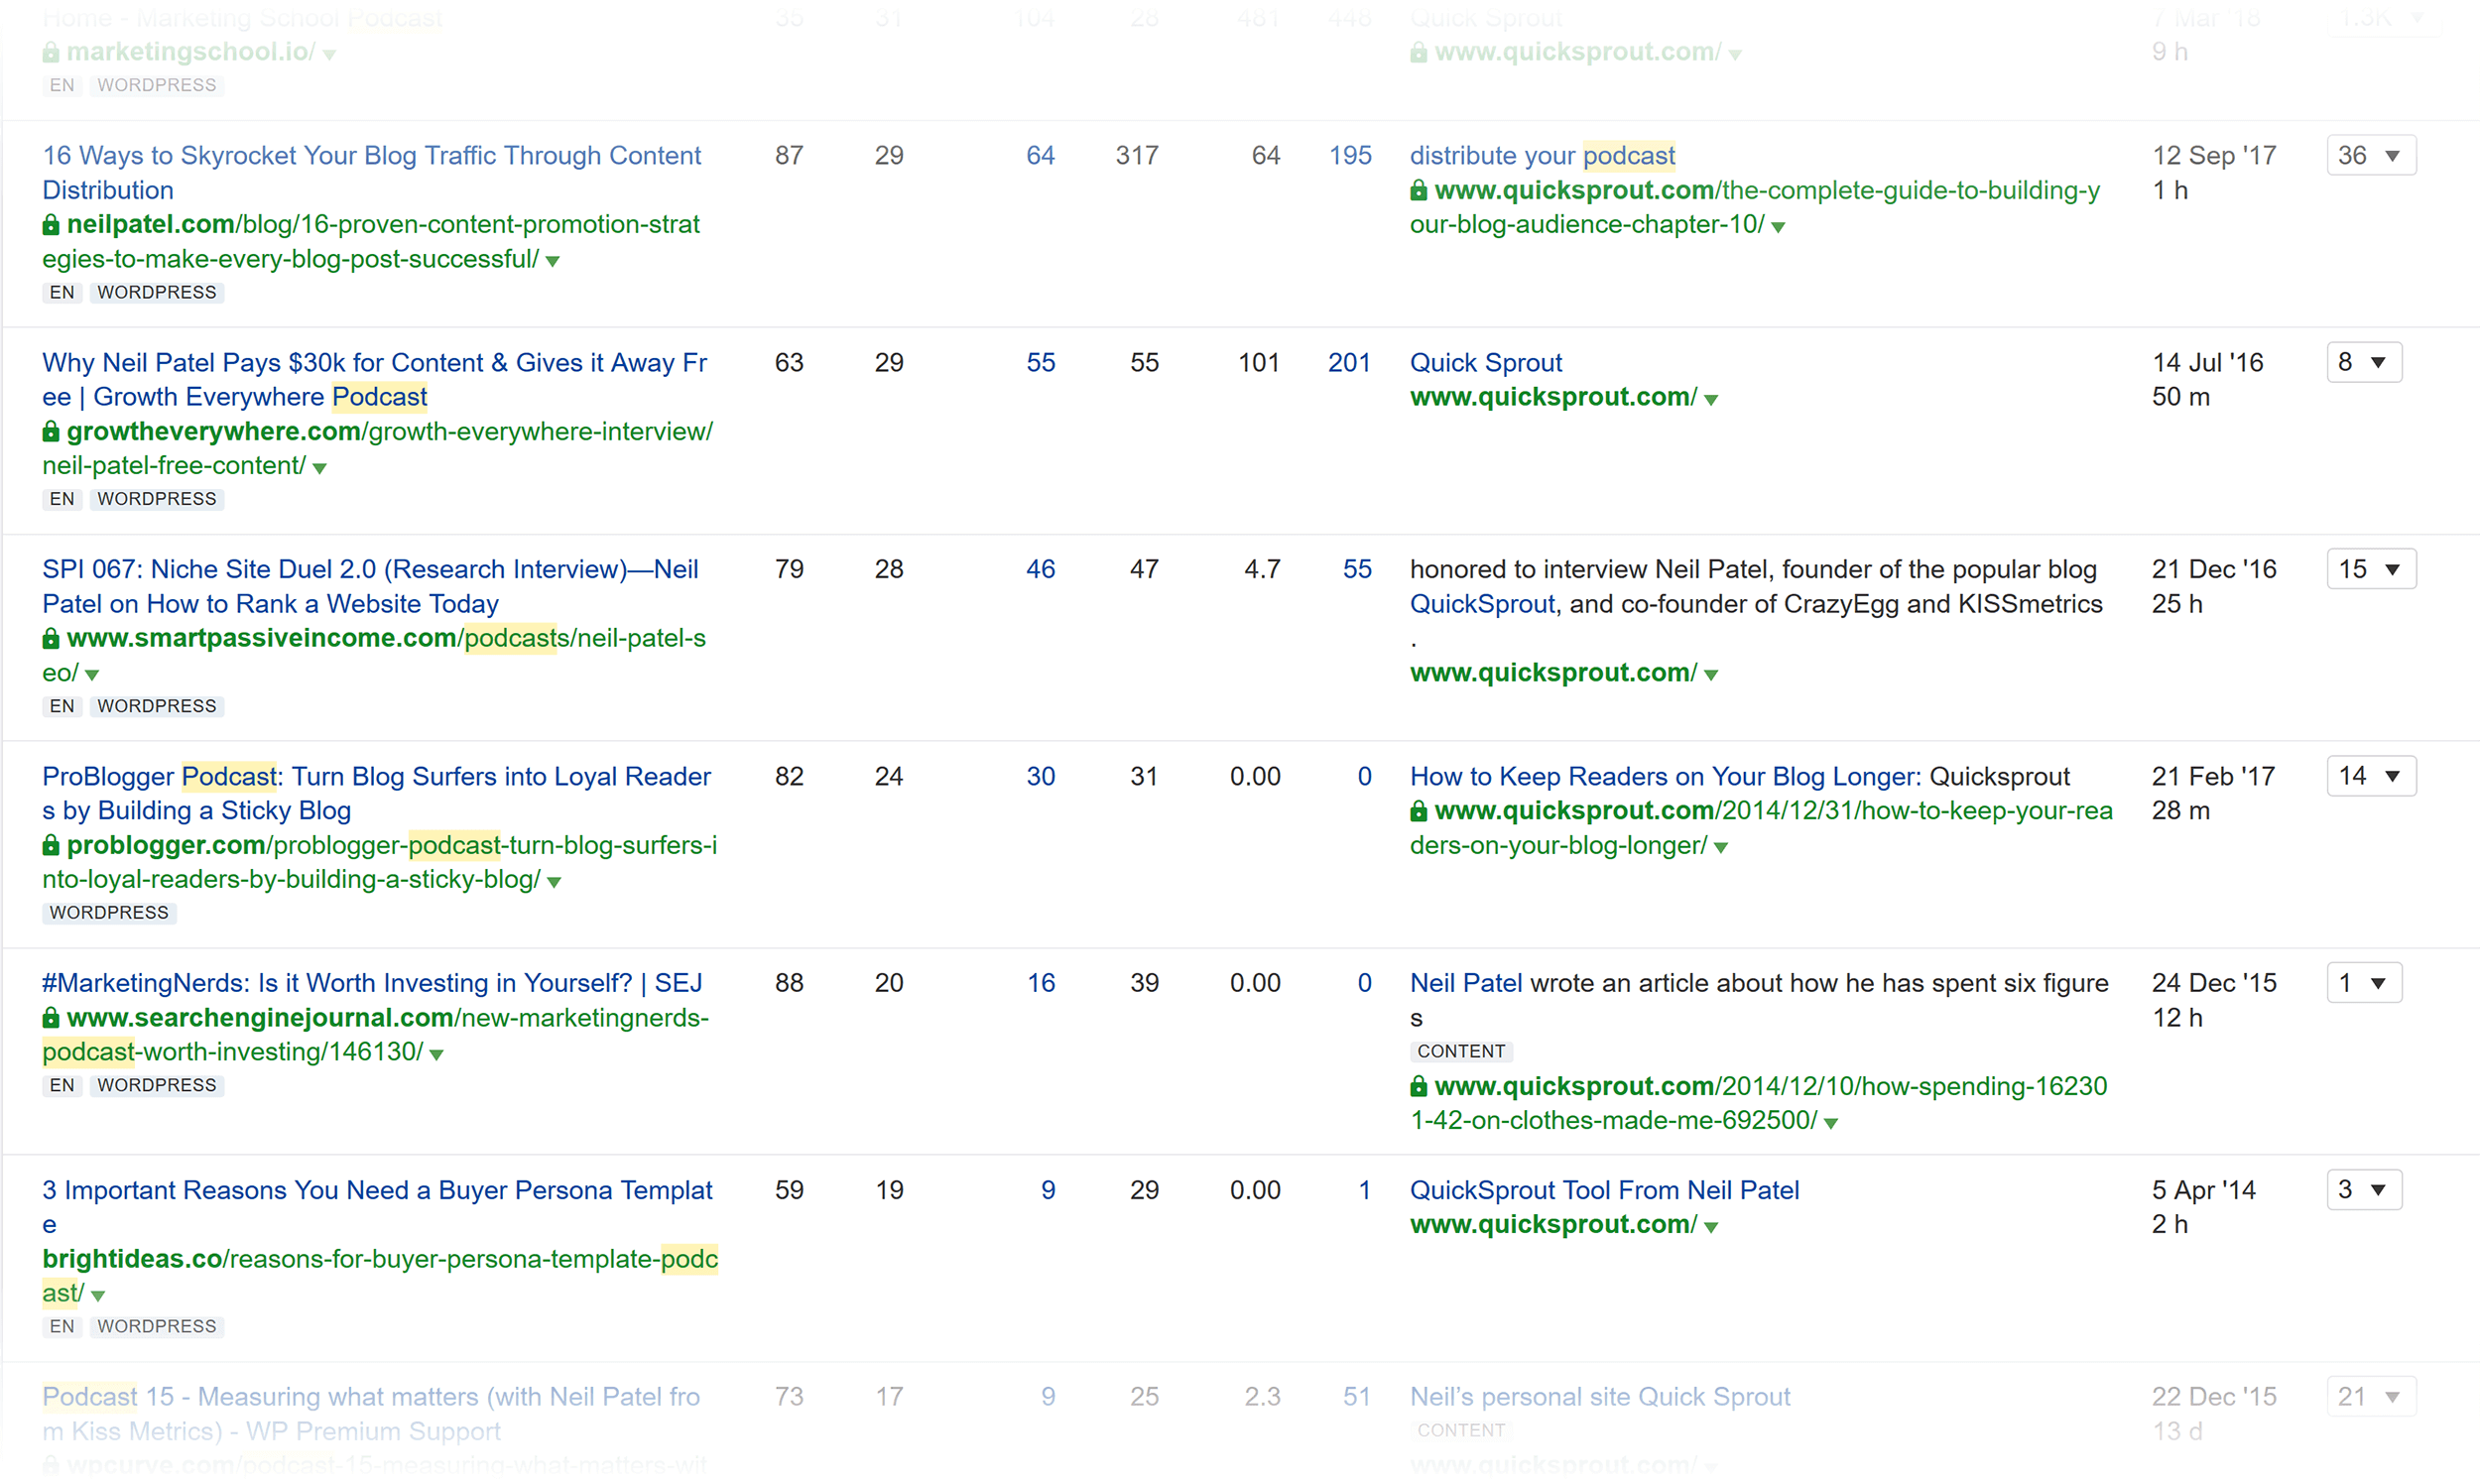Open www.smartpassiveincome.com podcasts URL link
Image resolution: width=2480 pixels, height=1484 pixels.
click(x=374, y=655)
